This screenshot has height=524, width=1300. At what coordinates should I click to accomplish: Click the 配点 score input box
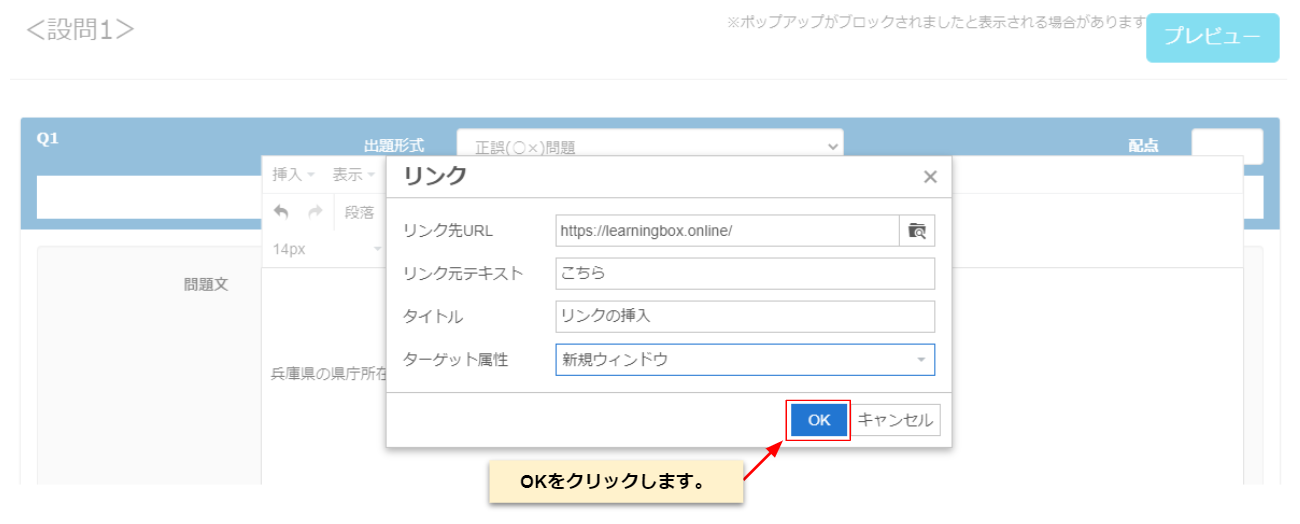click(1226, 146)
